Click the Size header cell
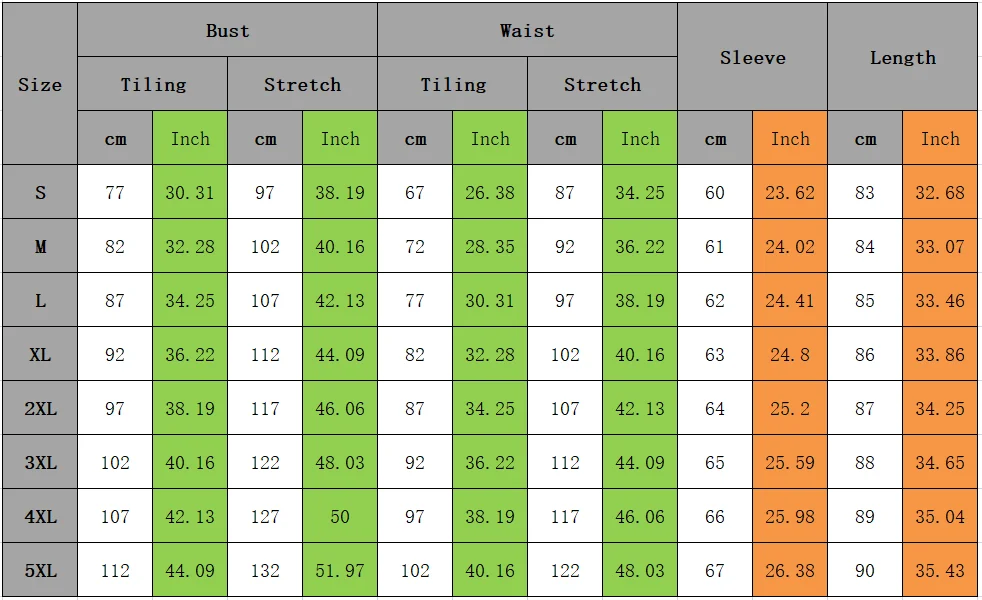 point(40,84)
